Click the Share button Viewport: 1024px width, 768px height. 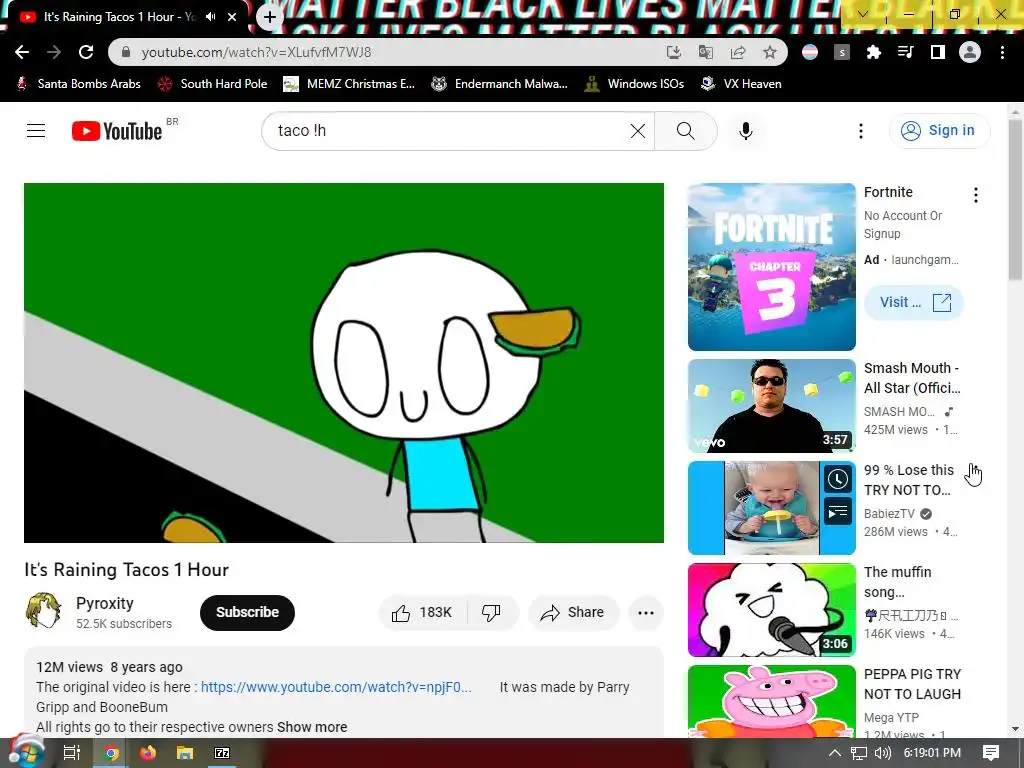coord(573,613)
